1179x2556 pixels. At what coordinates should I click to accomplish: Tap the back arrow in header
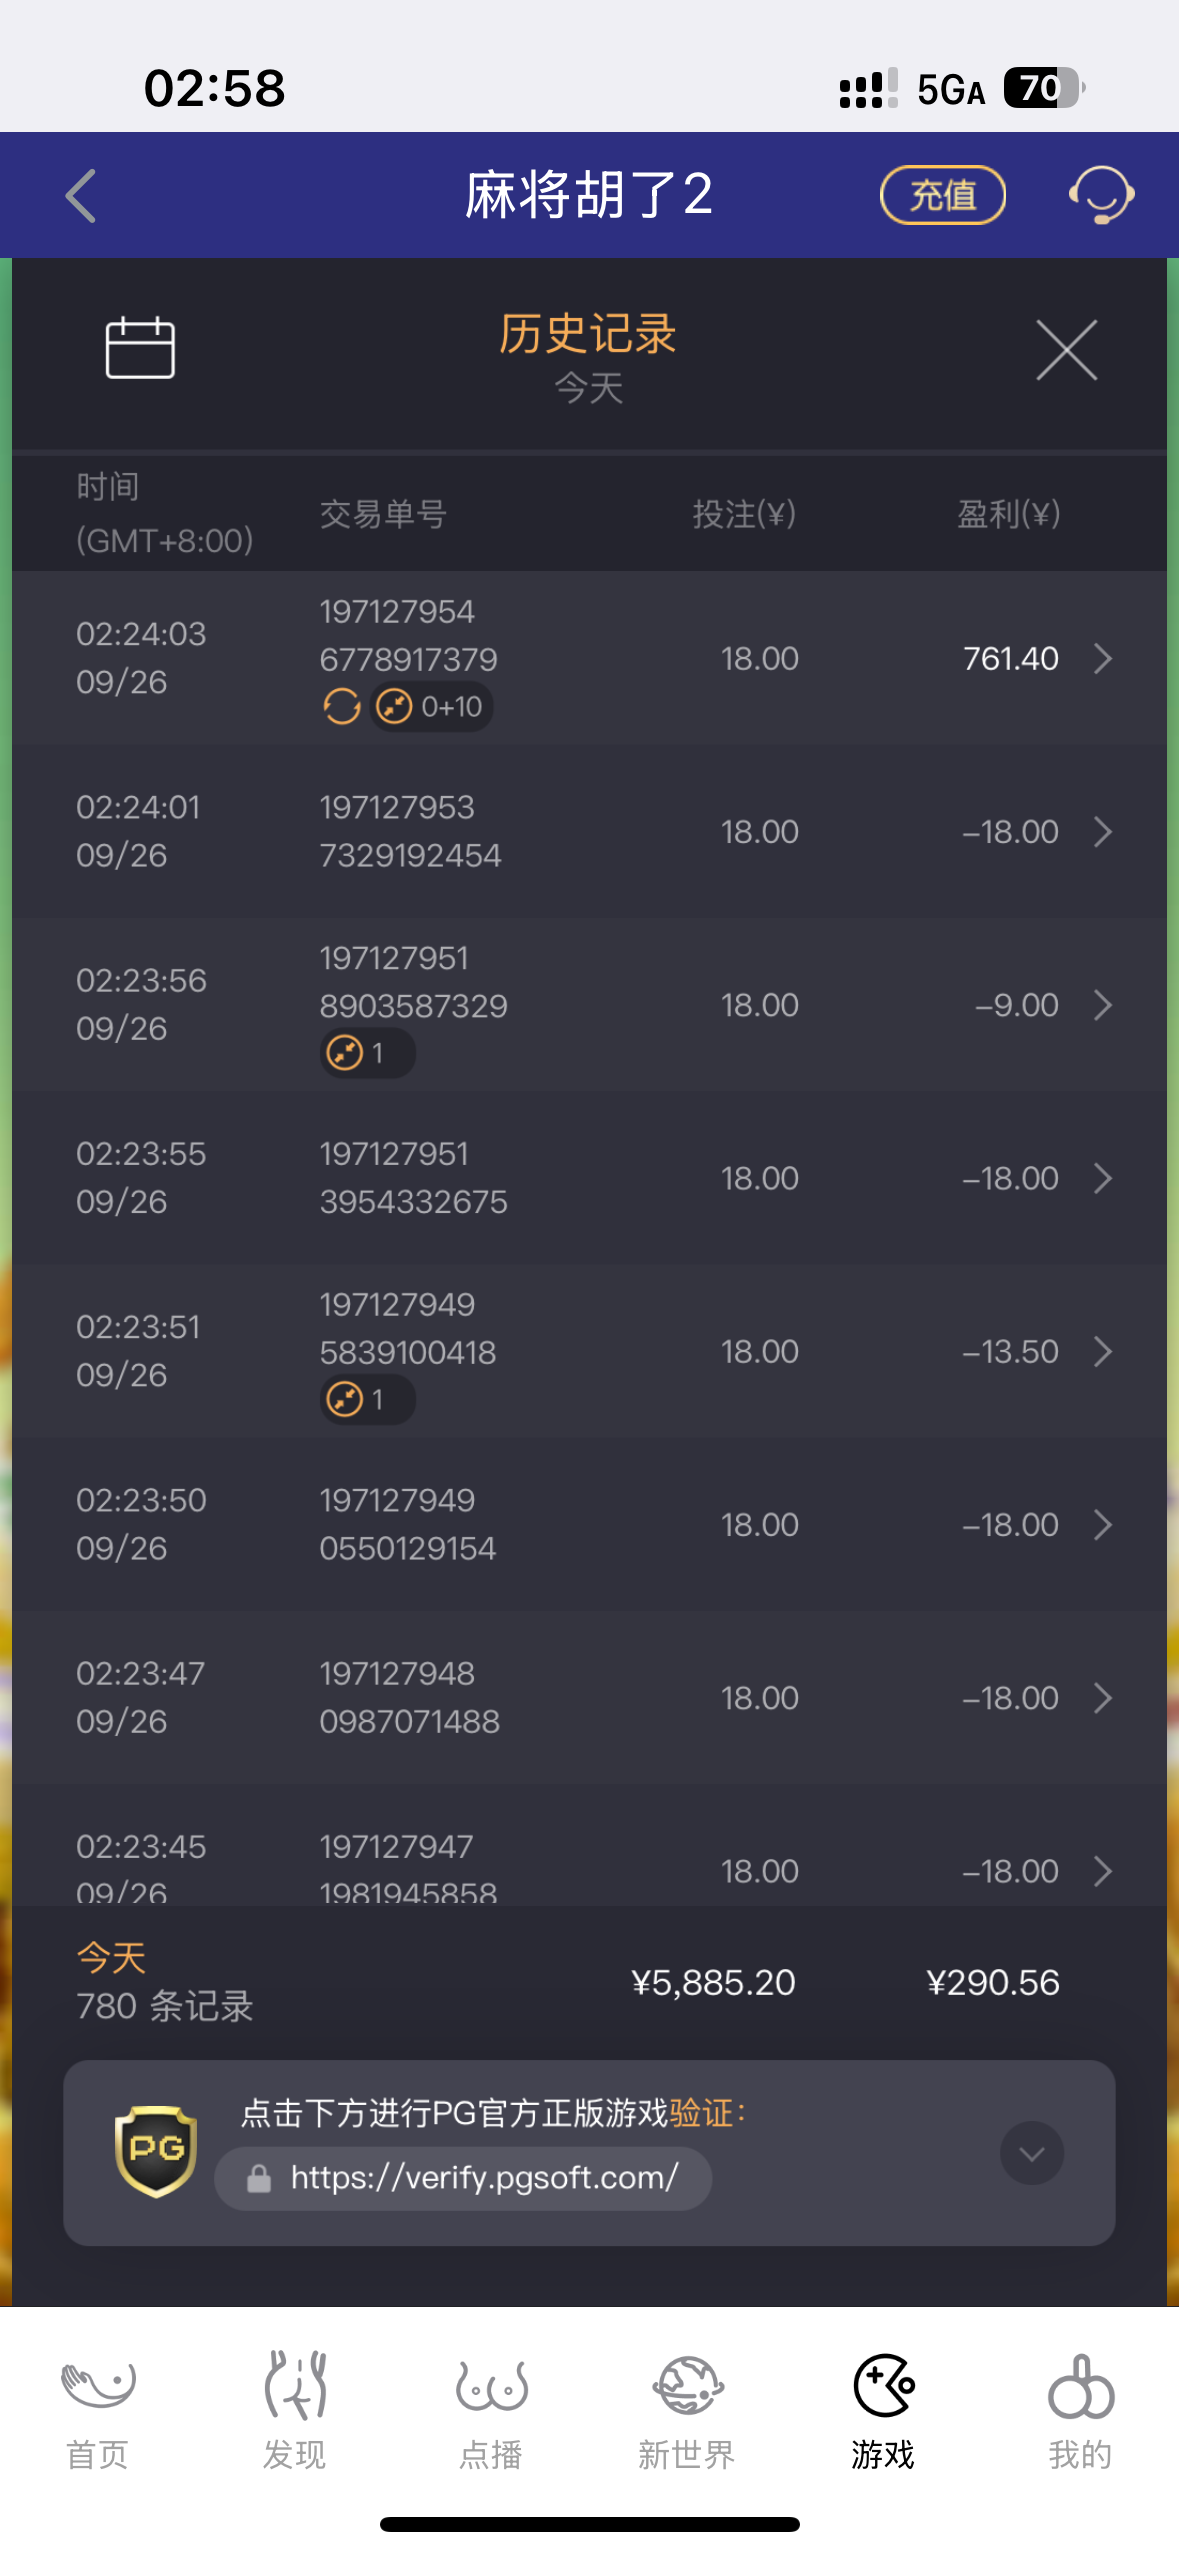(81, 195)
